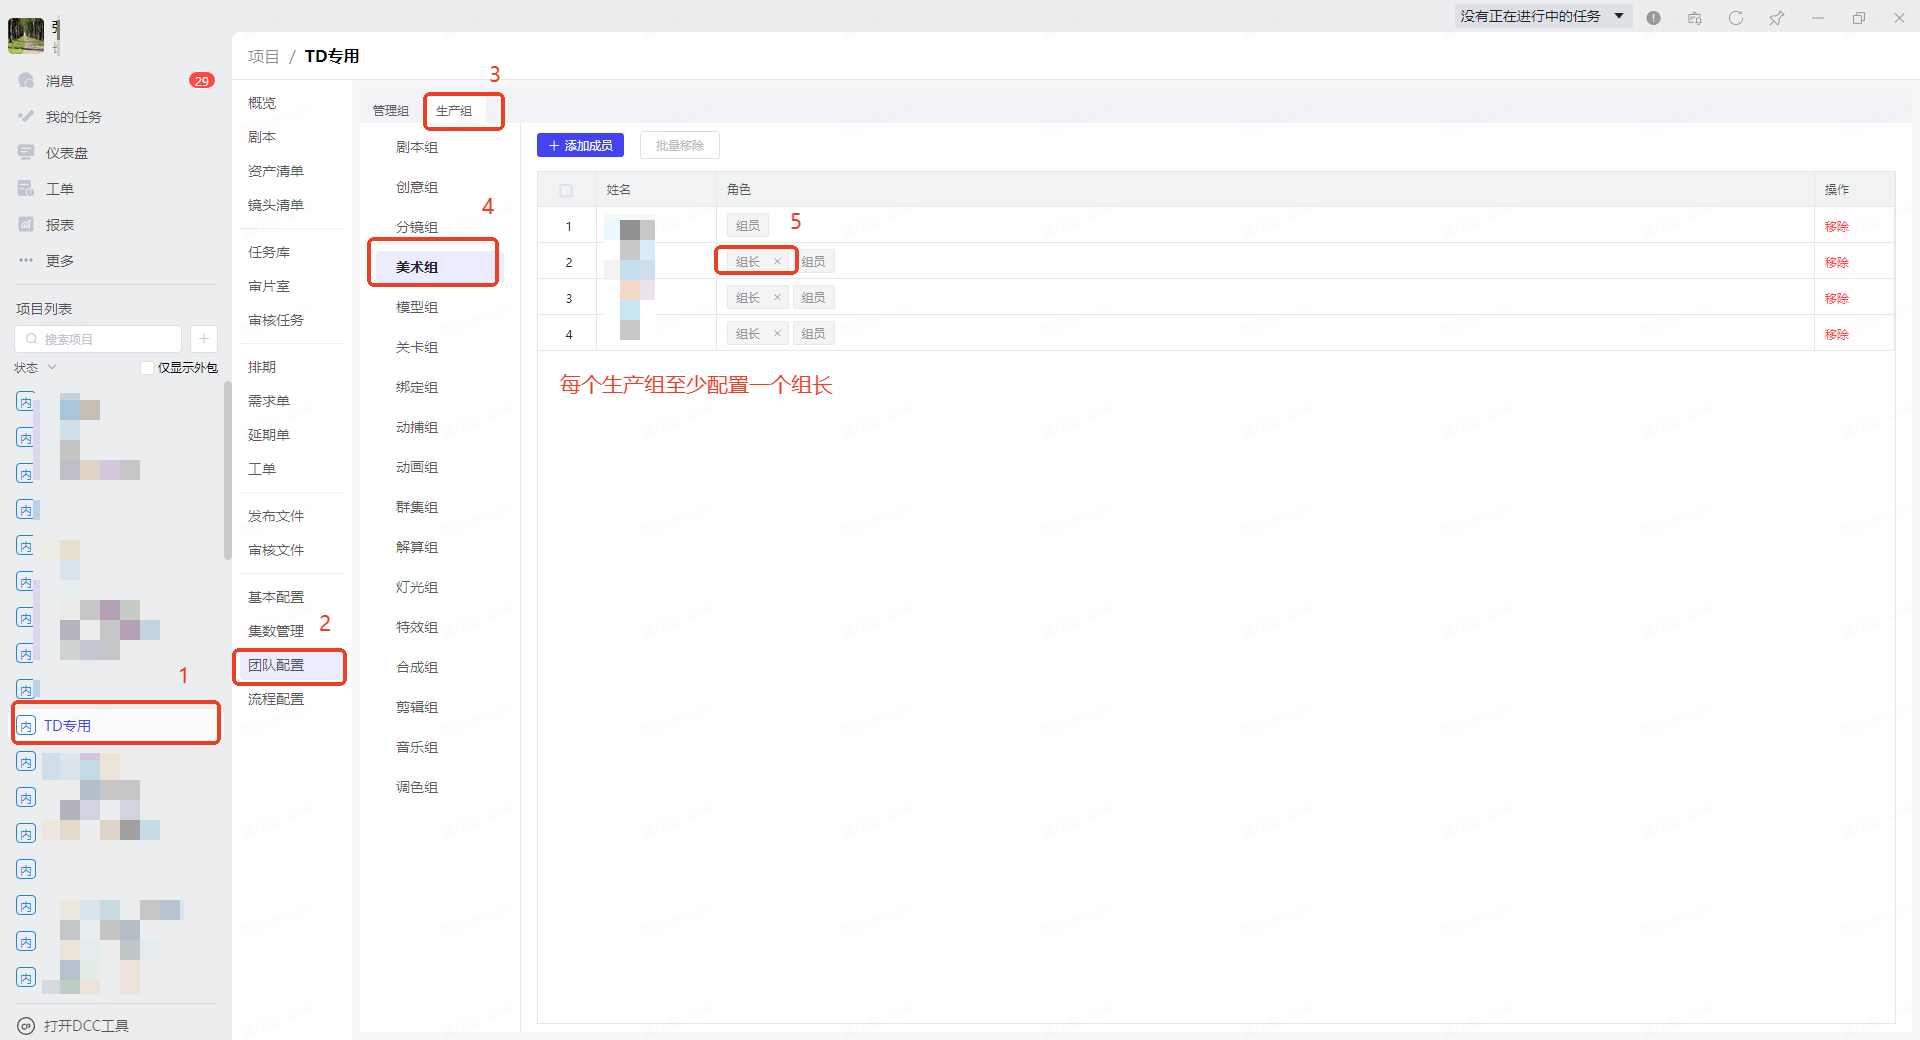Click the 29 unread messages badge
Image resolution: width=1920 pixels, height=1040 pixels.
[202, 81]
